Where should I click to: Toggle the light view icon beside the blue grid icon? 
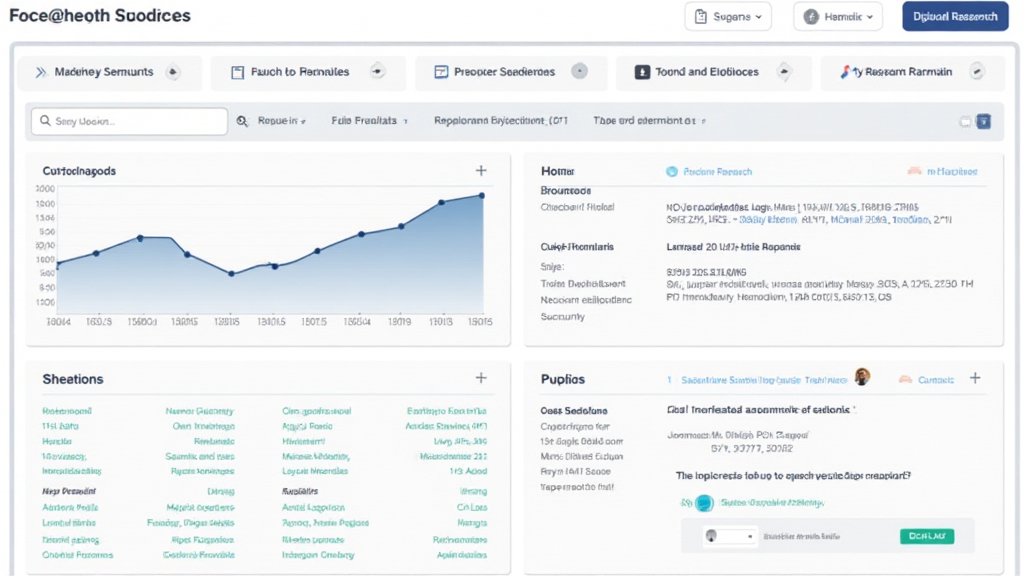pyautogui.click(x=965, y=121)
